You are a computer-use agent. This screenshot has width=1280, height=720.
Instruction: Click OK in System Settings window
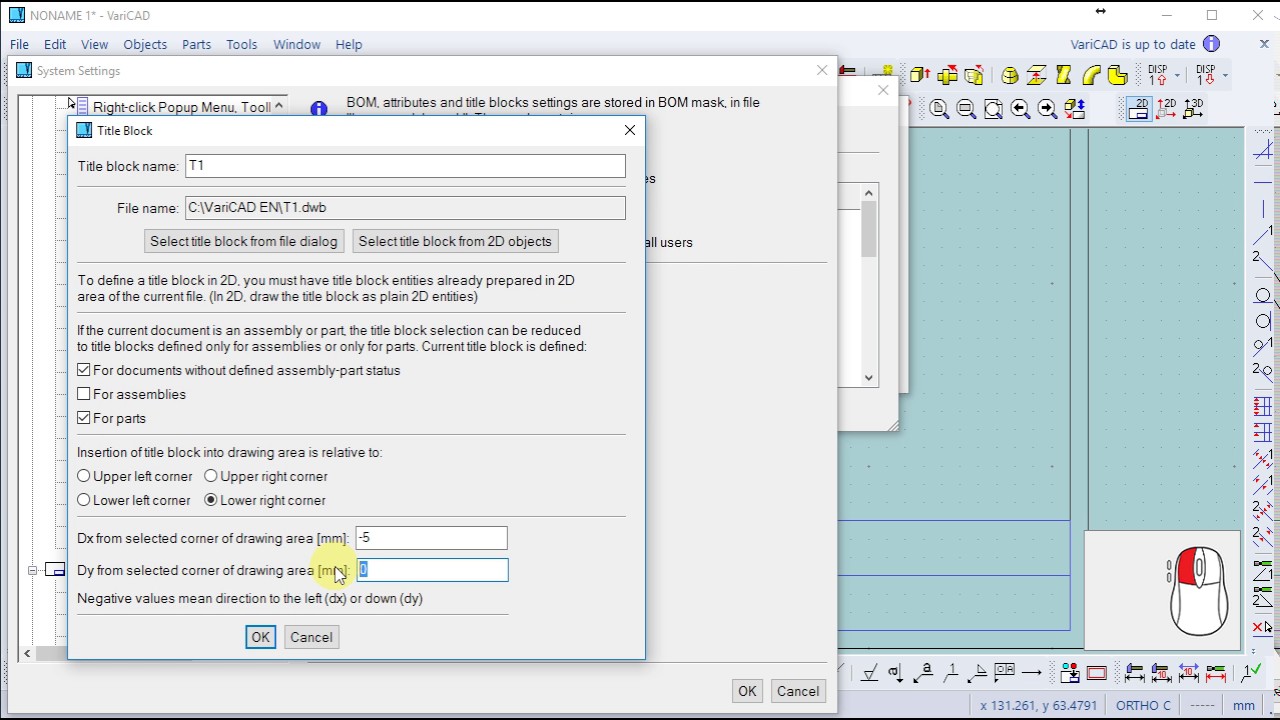[747, 691]
